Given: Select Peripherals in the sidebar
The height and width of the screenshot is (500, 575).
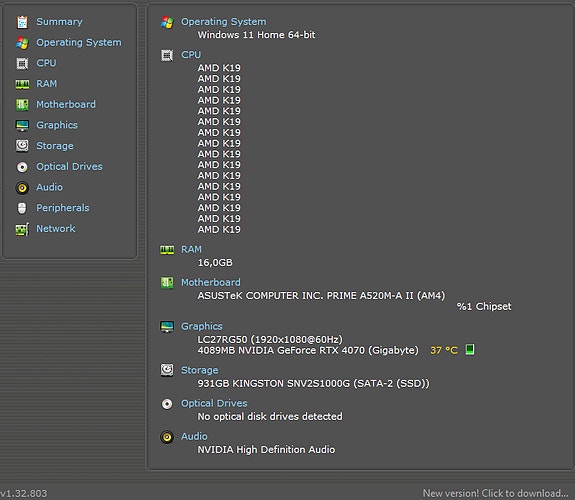Looking at the screenshot, I should 63,208.
